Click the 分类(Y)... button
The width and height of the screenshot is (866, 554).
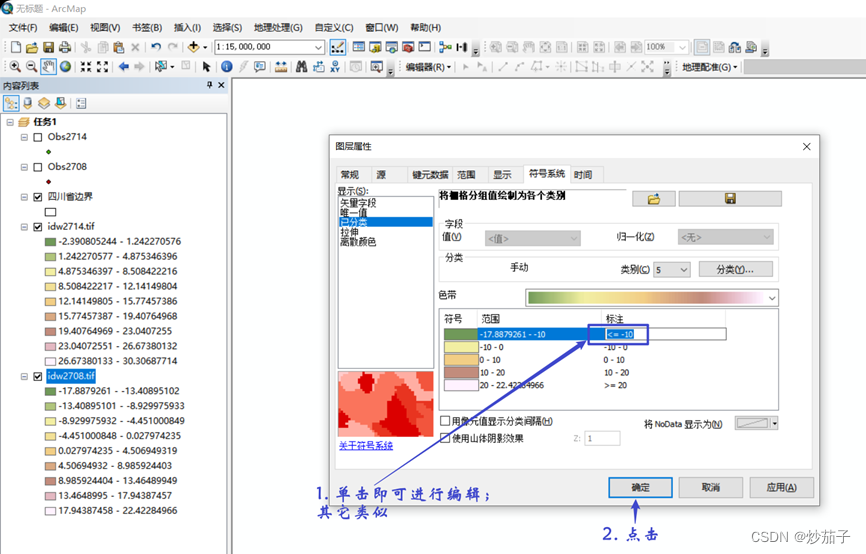(x=735, y=270)
